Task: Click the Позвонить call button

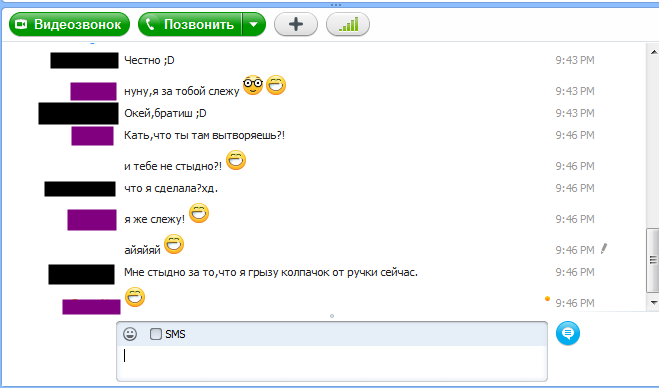Action: click(x=190, y=24)
